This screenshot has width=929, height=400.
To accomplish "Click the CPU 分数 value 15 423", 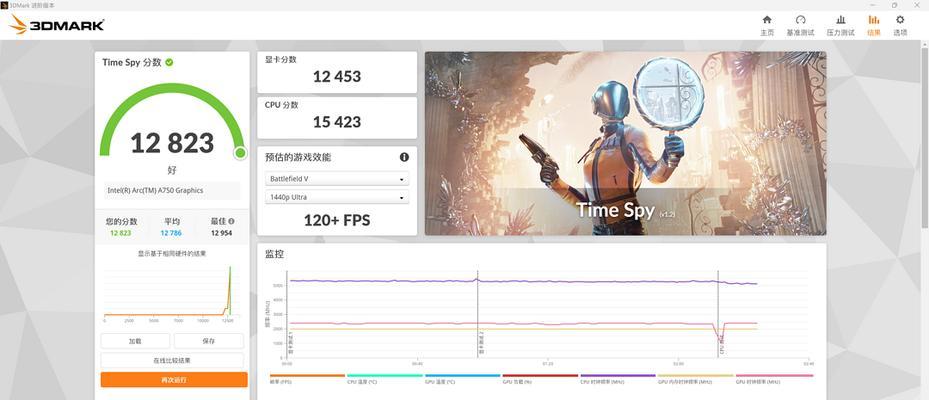I will coord(337,122).
